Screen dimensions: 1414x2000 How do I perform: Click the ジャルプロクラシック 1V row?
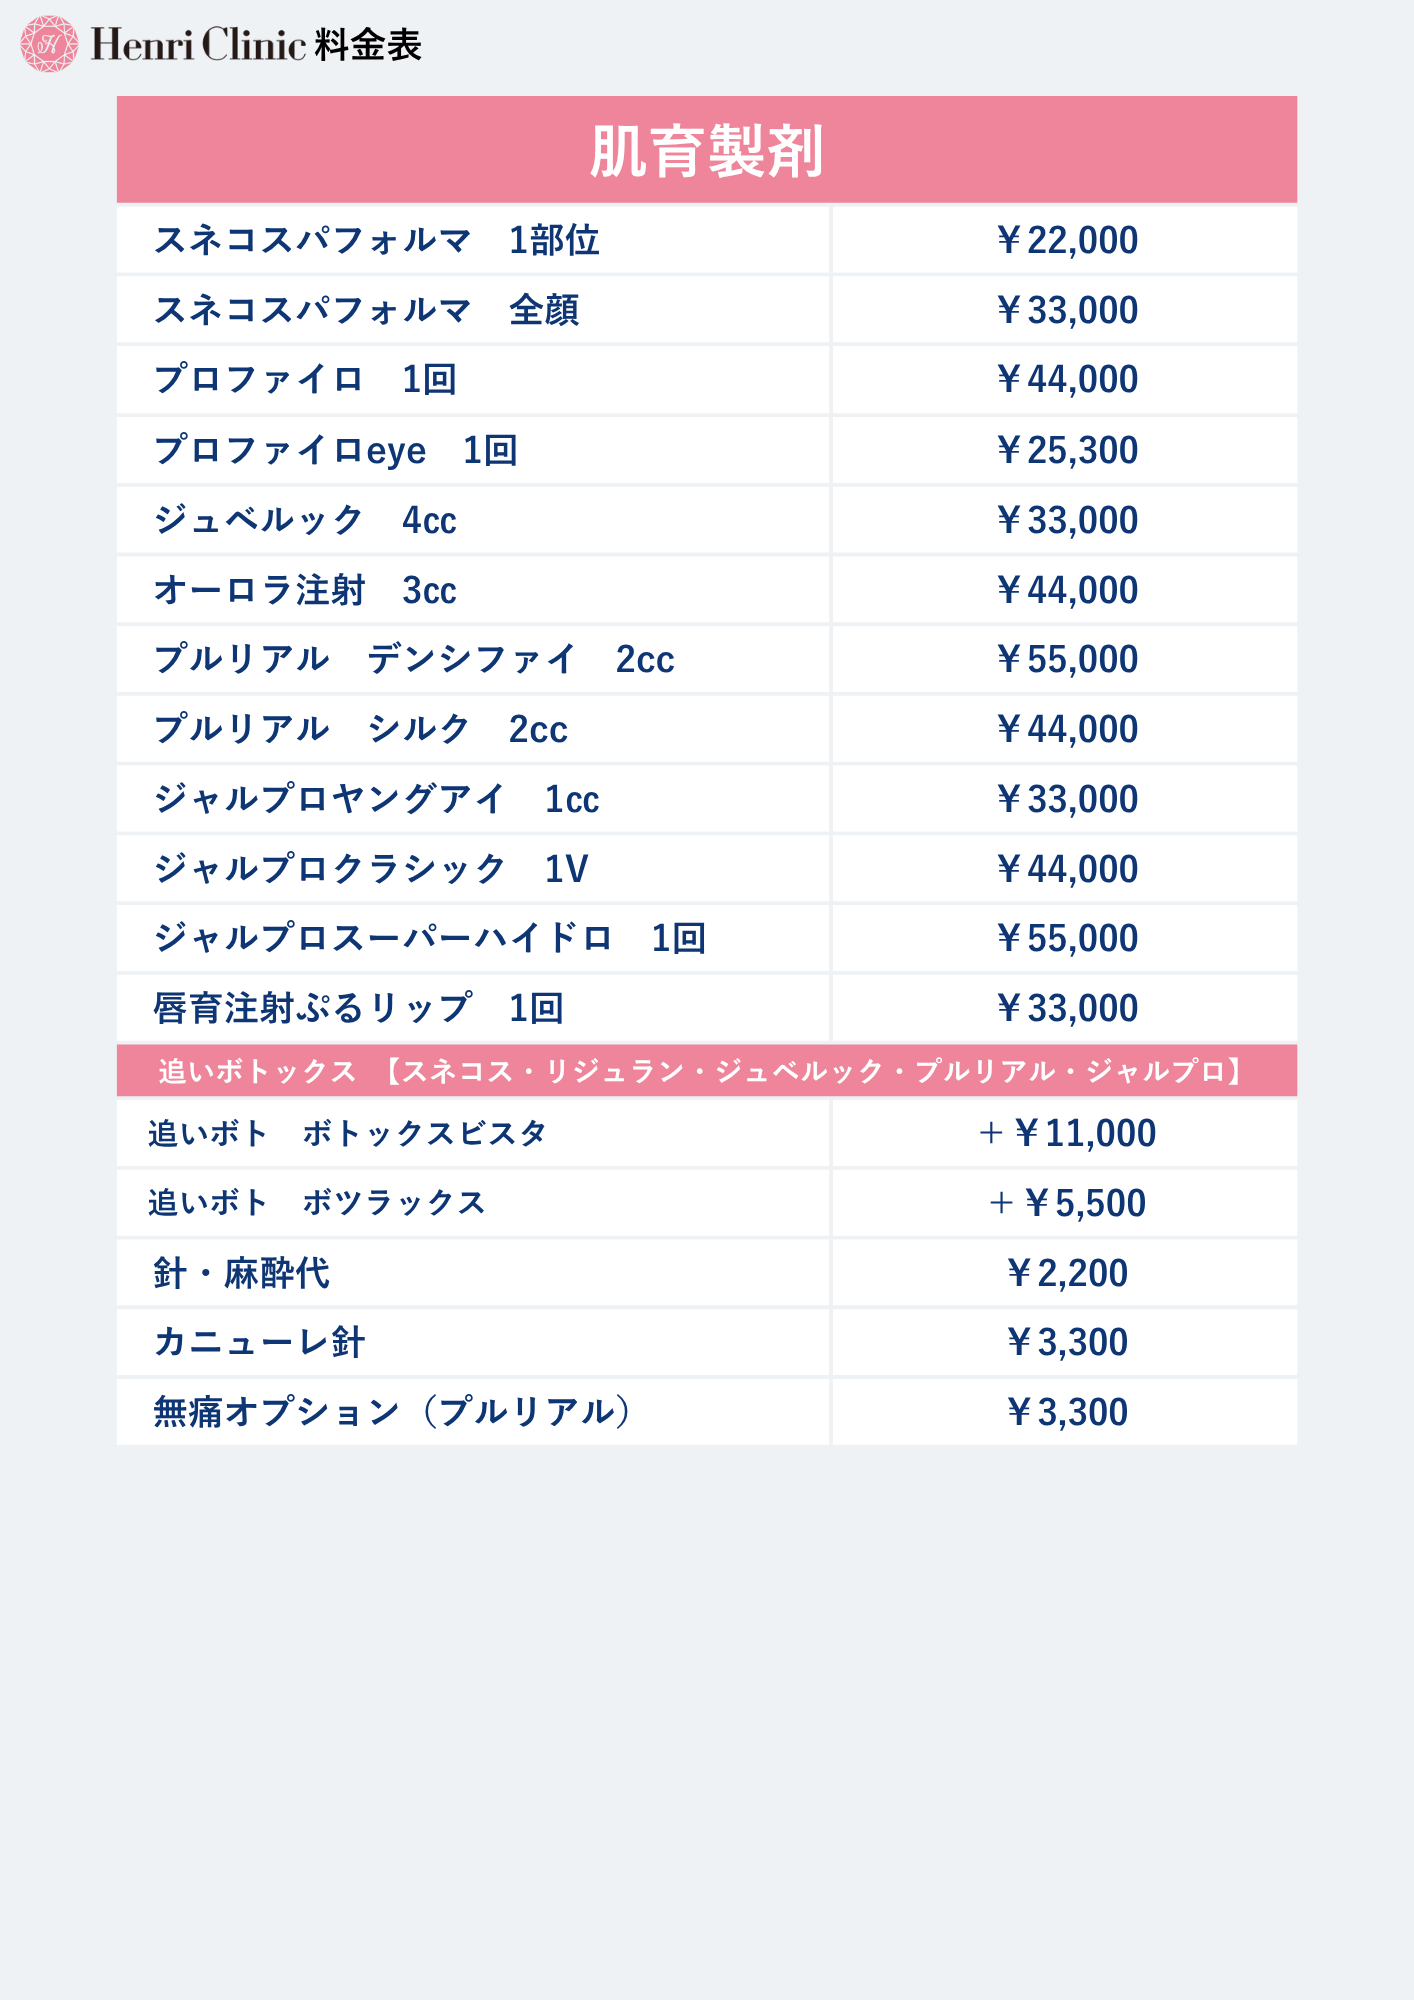pyautogui.click(x=370, y=869)
